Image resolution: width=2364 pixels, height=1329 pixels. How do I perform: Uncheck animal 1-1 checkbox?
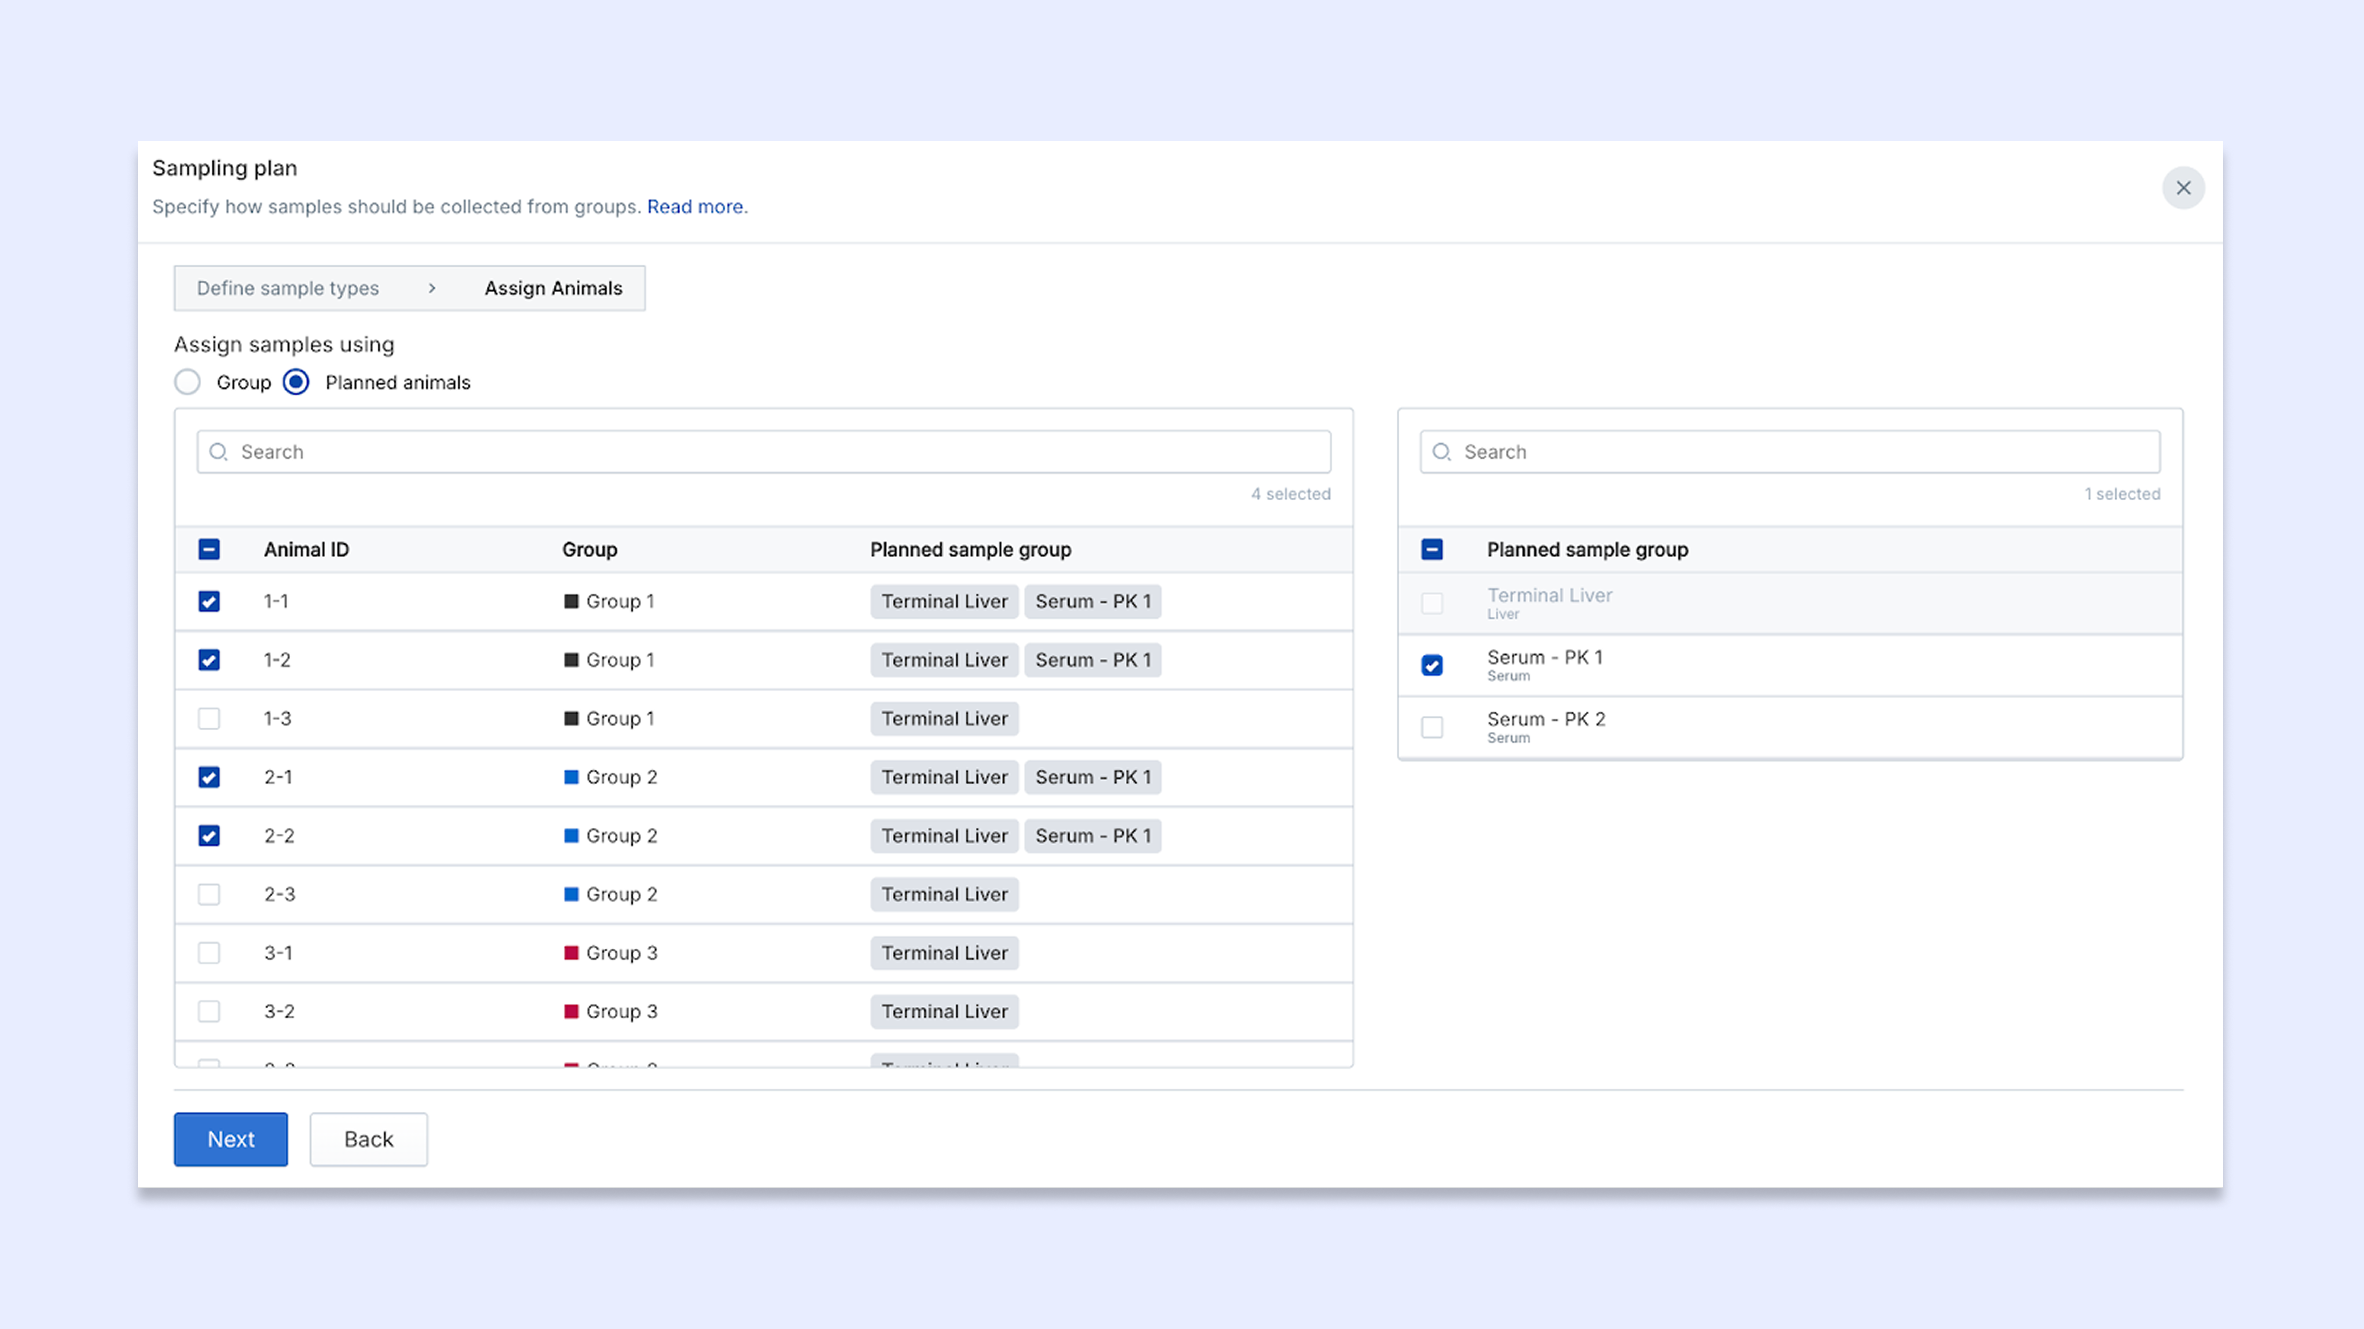tap(209, 601)
